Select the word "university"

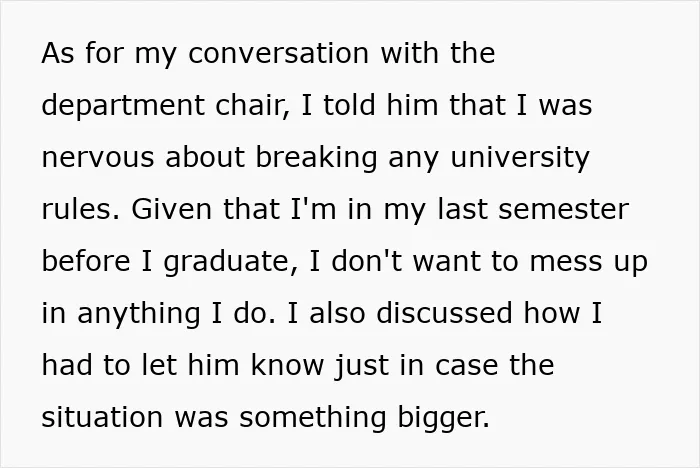(x=520, y=159)
